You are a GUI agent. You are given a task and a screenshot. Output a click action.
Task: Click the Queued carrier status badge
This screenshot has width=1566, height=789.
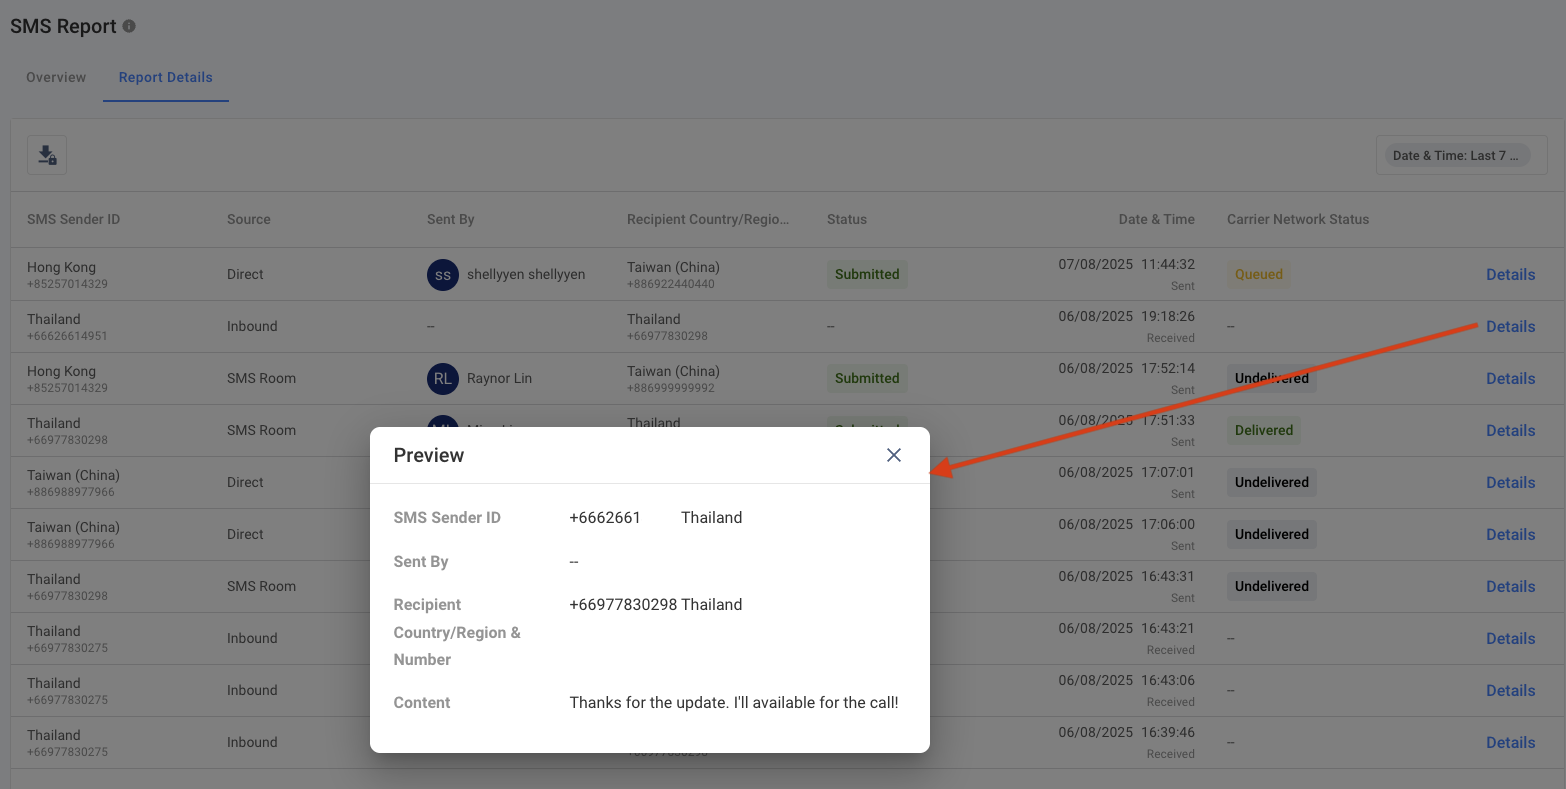tap(1259, 274)
